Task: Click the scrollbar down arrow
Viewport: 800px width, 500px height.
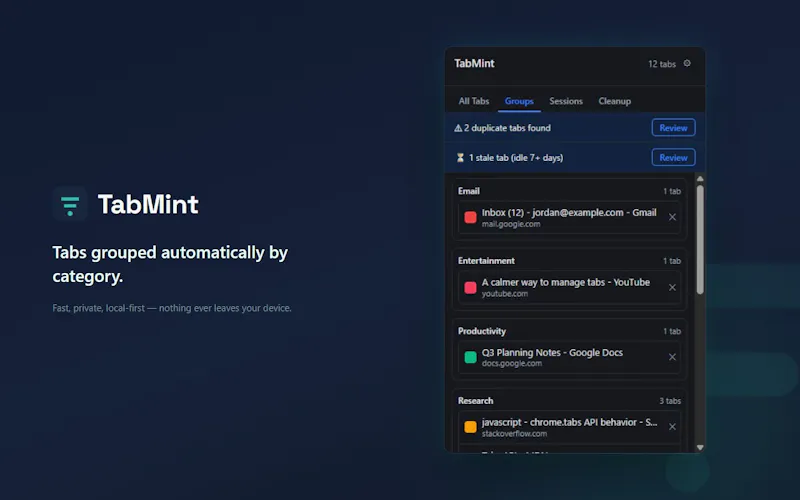Action: coord(700,447)
